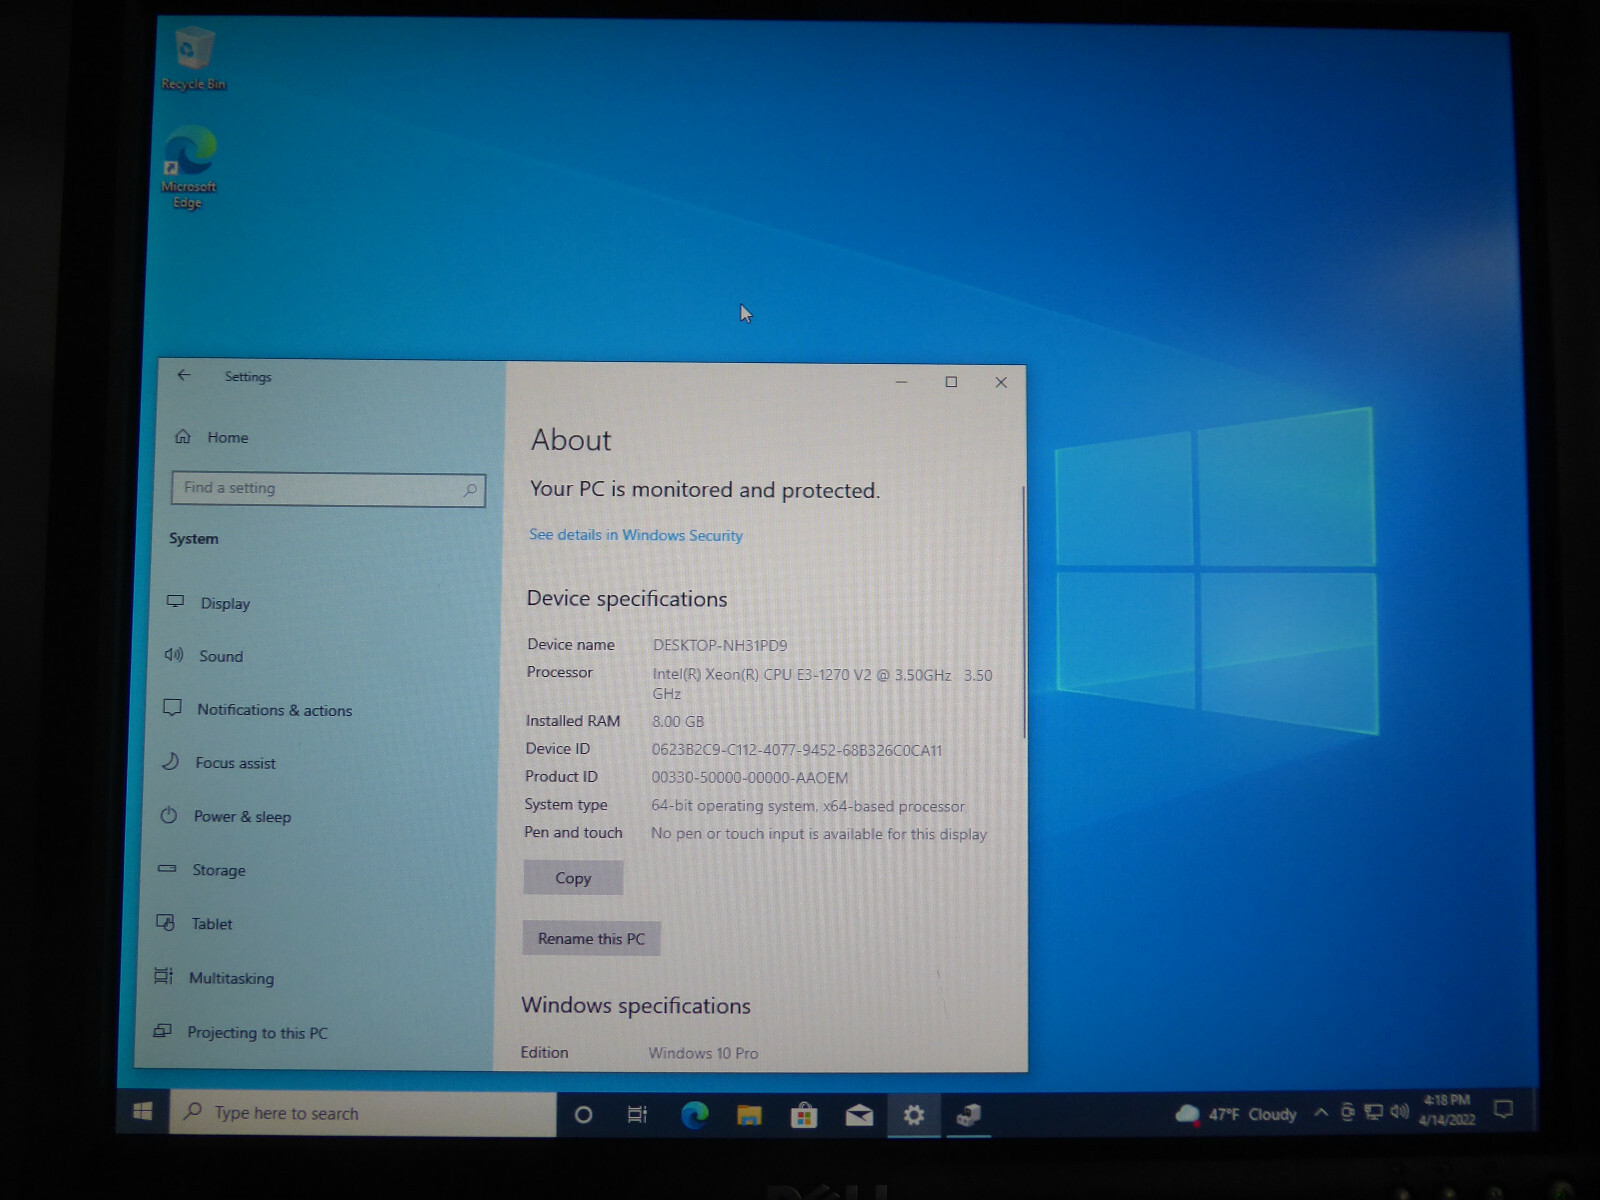Click the Product ID label

(x=561, y=776)
